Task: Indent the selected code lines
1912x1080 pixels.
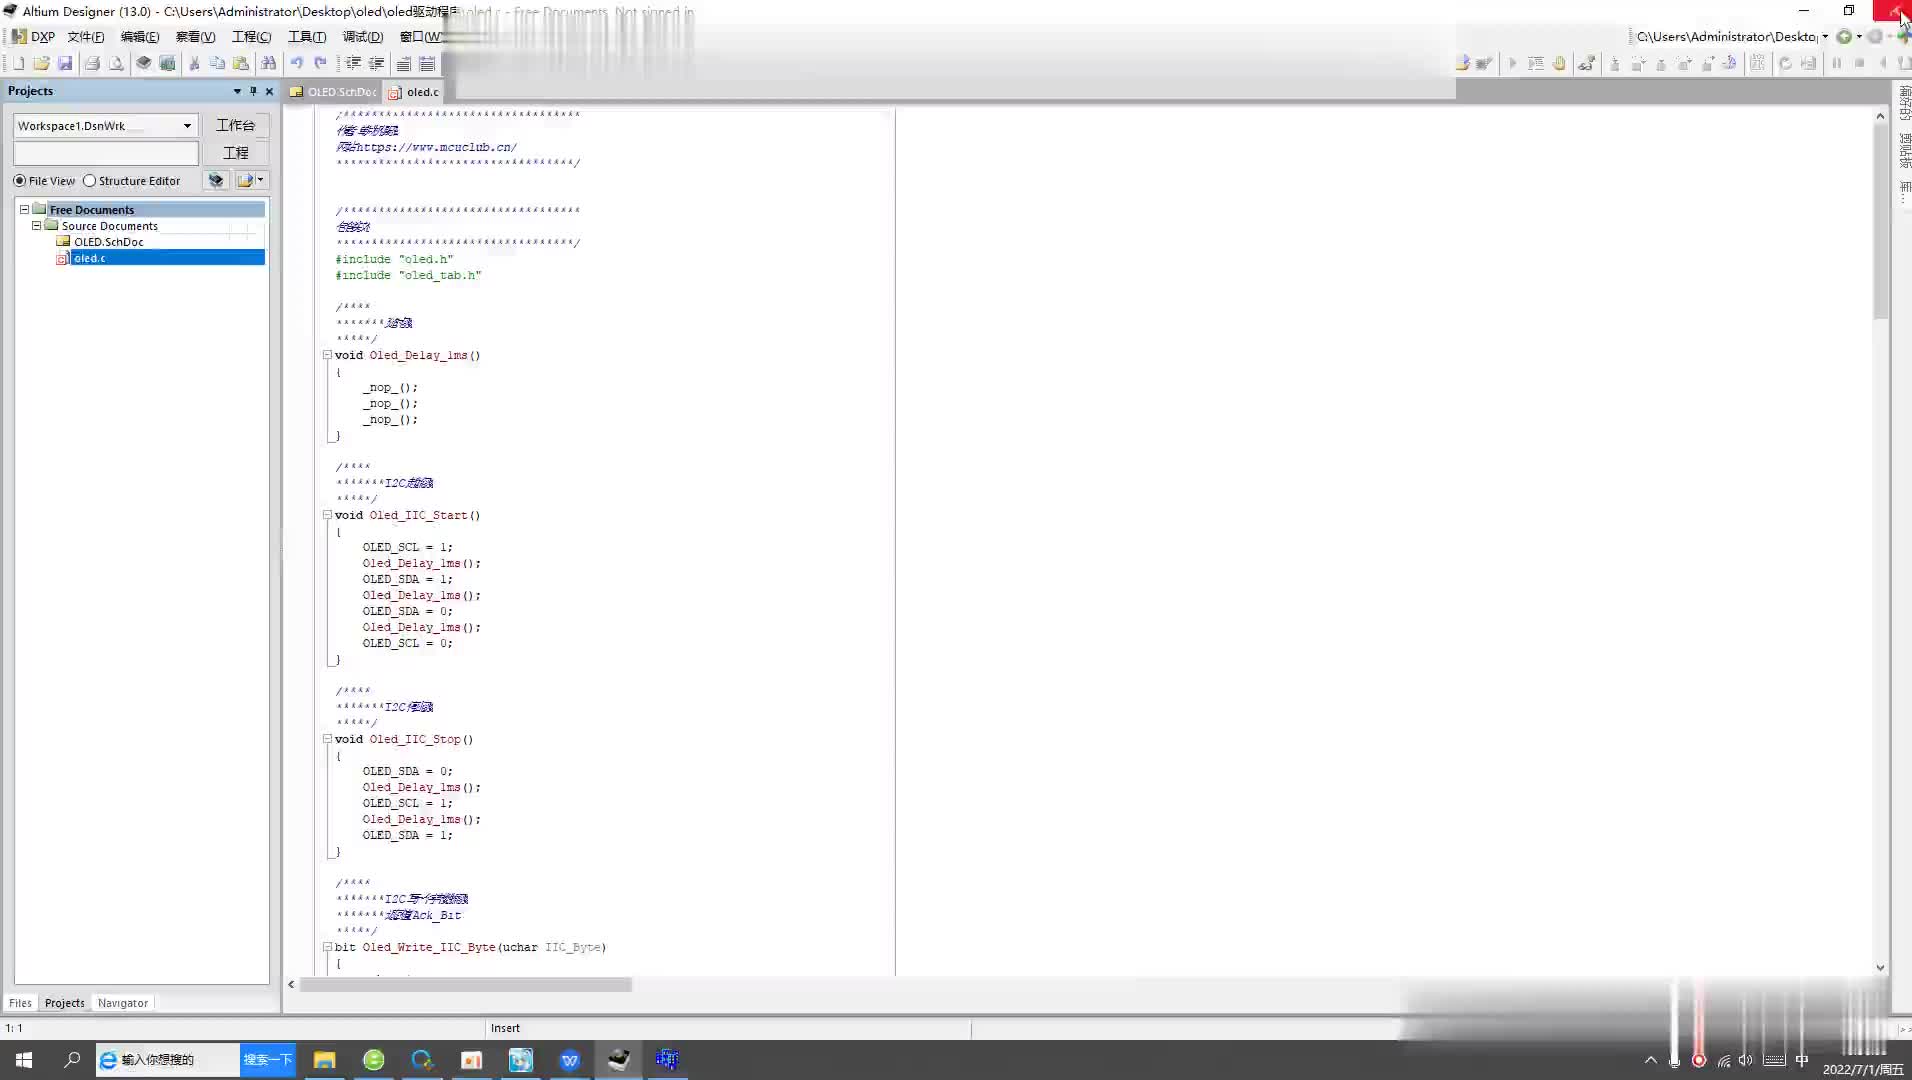Action: coord(353,63)
